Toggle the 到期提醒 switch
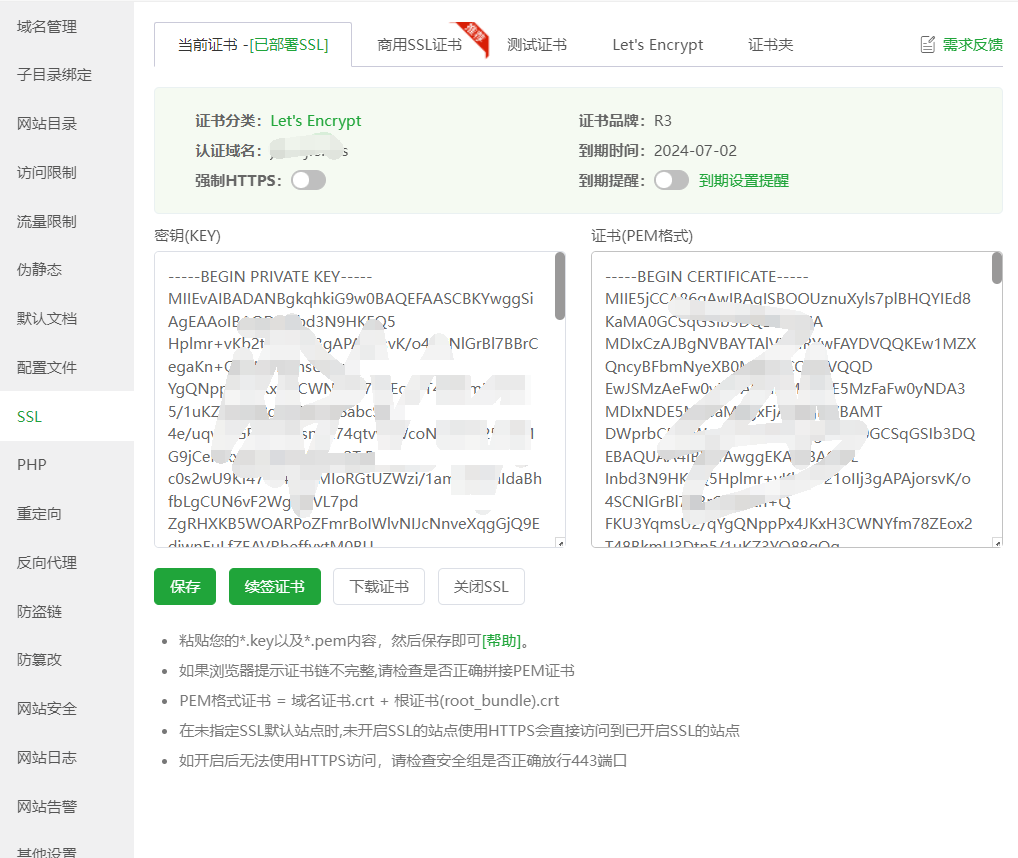Screen dimensions: 1018x858 coord(671,180)
